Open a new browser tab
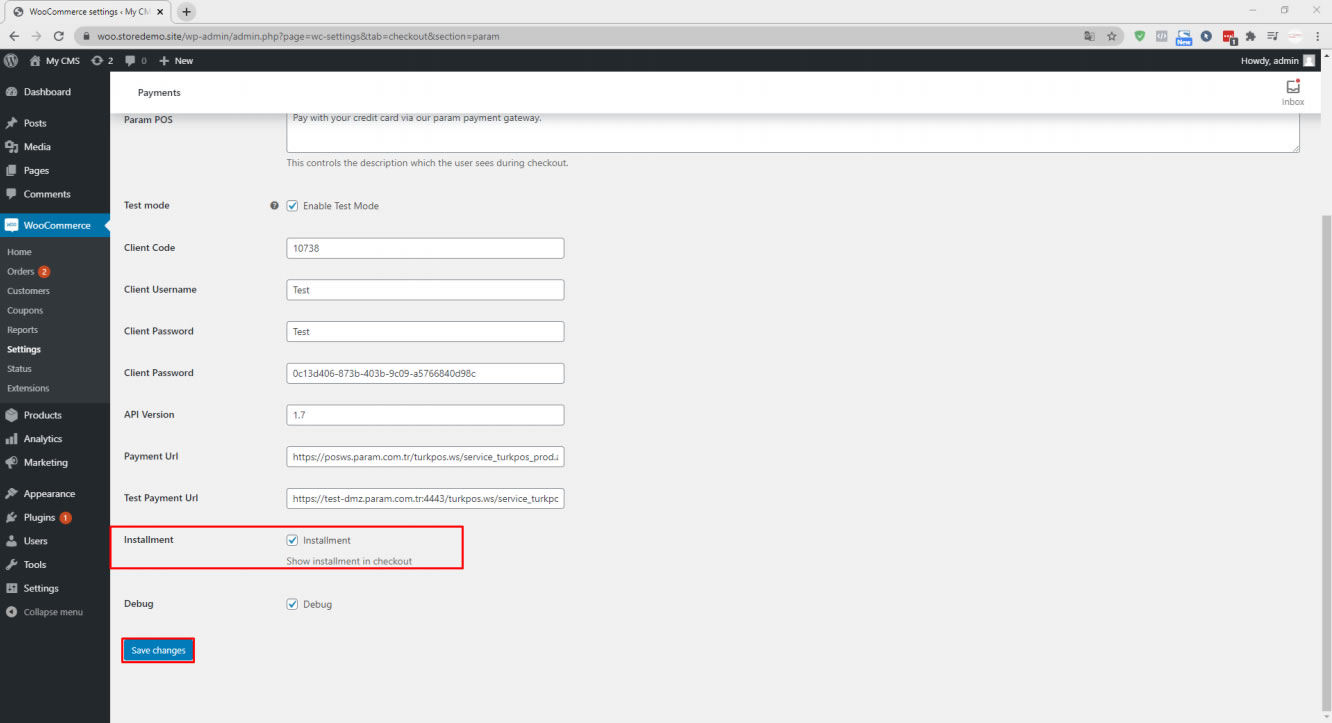This screenshot has width=1332, height=723. click(x=186, y=11)
